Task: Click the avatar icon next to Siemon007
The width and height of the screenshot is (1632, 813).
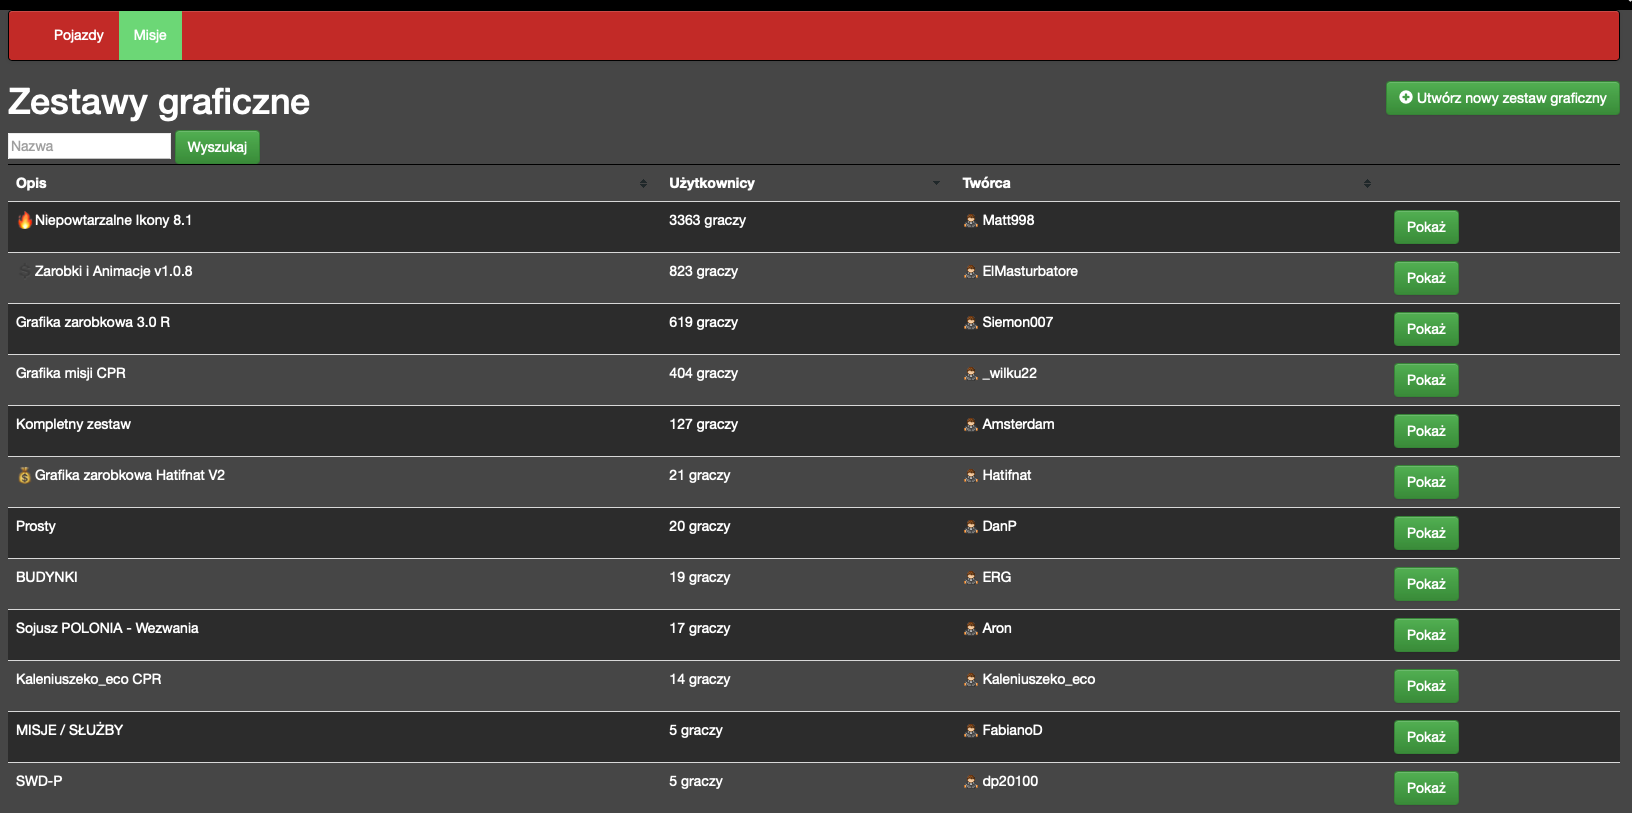Action: [x=970, y=322]
